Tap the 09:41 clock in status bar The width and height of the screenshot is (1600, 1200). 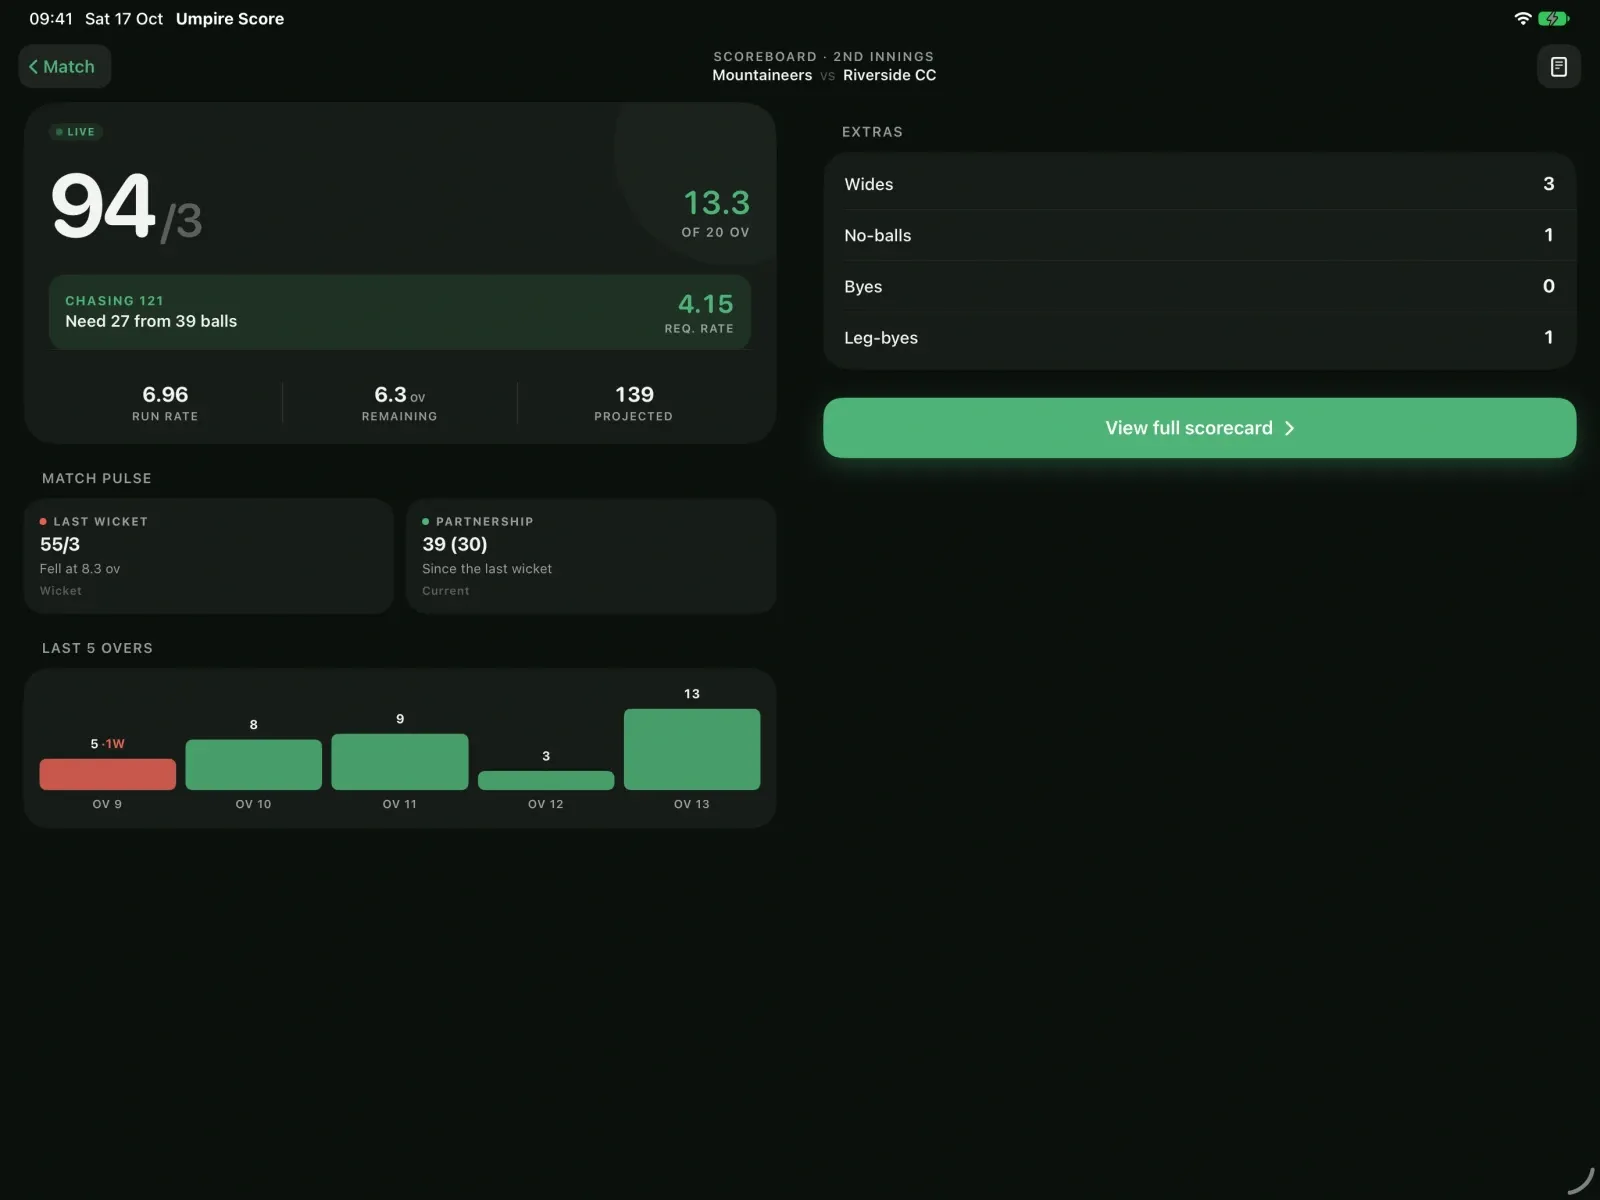coord(51,19)
